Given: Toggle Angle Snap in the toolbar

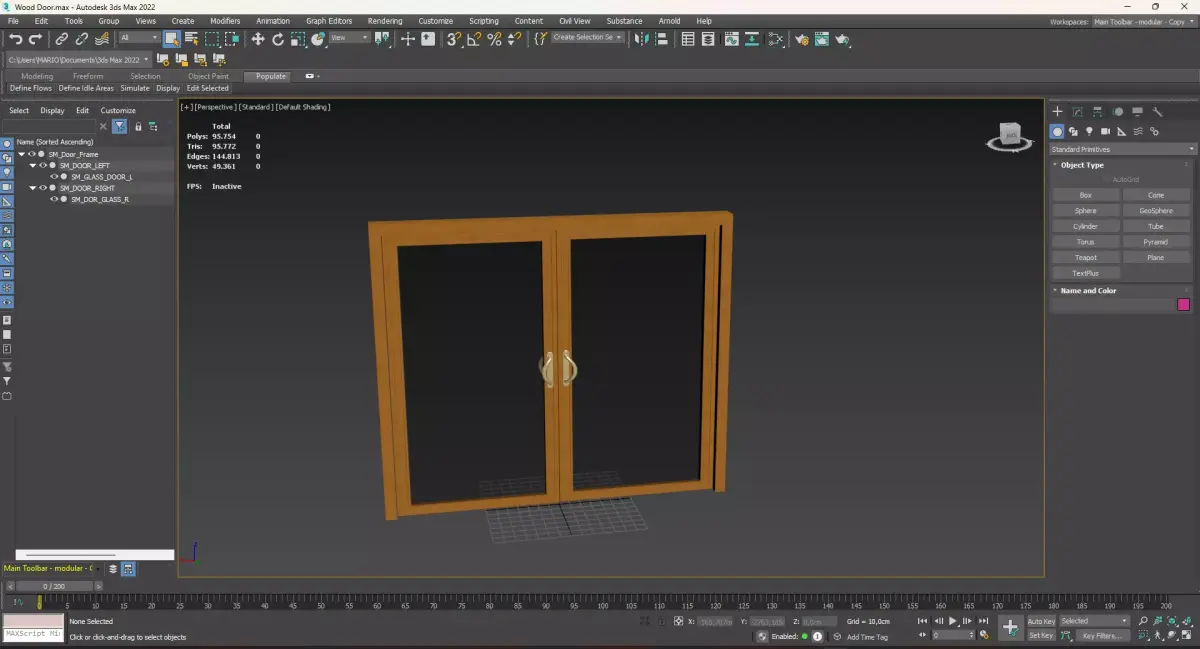Looking at the screenshot, I should point(474,39).
